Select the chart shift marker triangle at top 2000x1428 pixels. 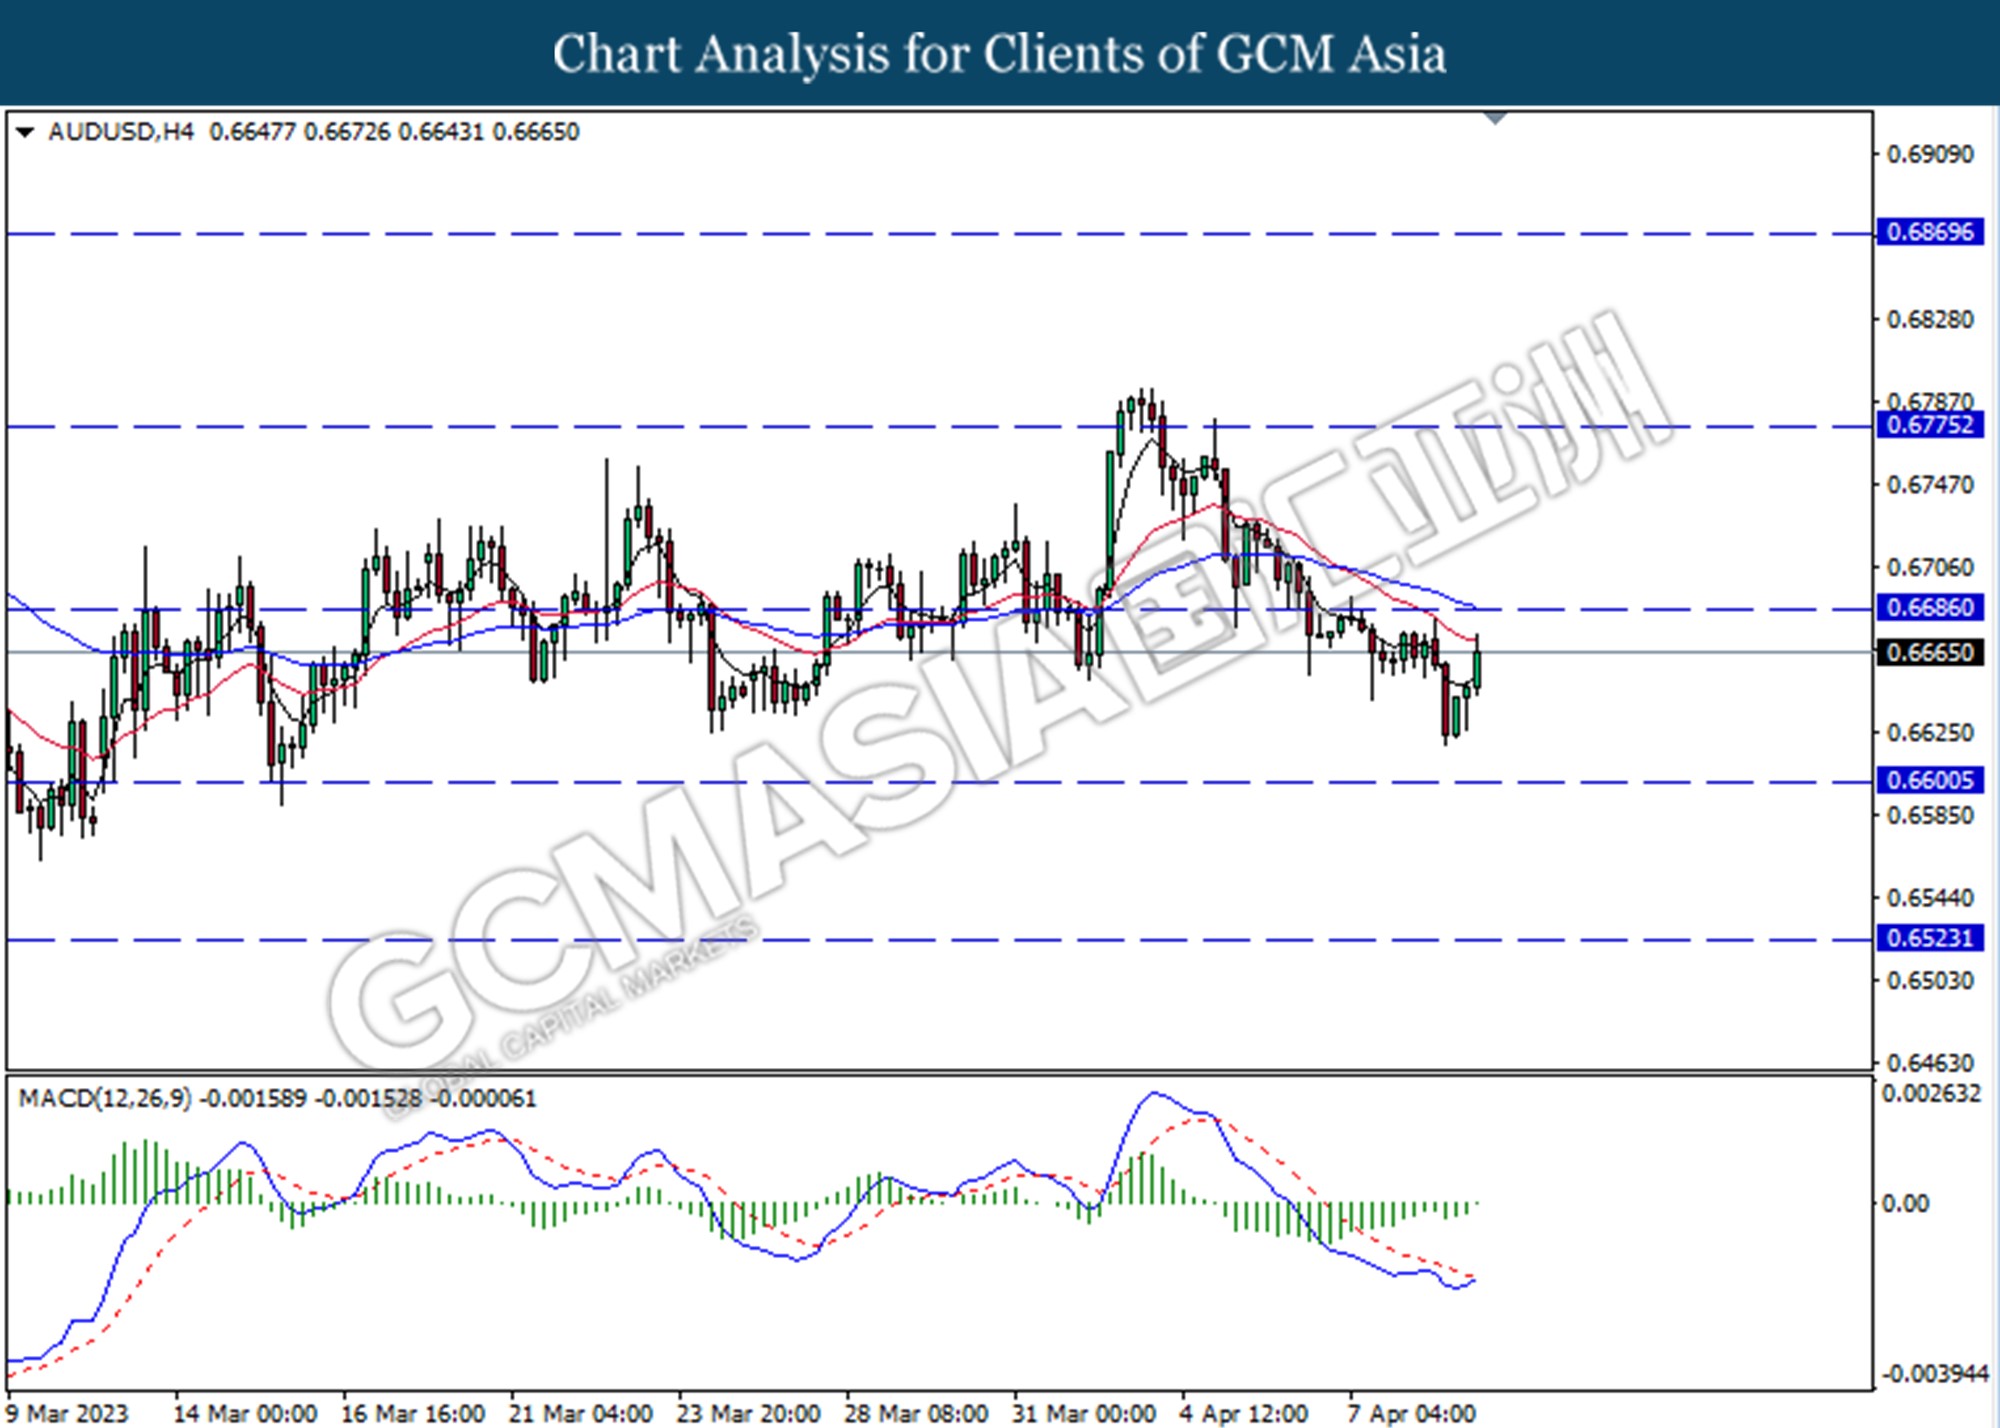click(x=1496, y=119)
